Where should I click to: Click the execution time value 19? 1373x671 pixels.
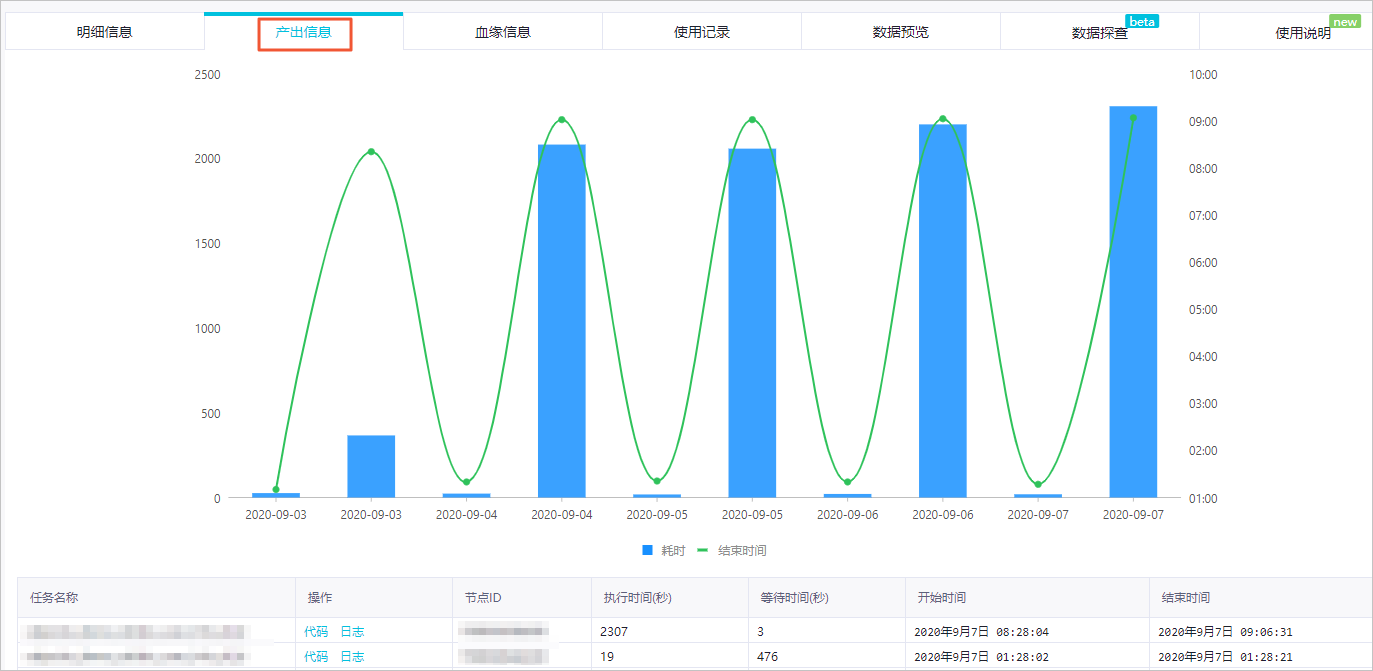click(607, 657)
